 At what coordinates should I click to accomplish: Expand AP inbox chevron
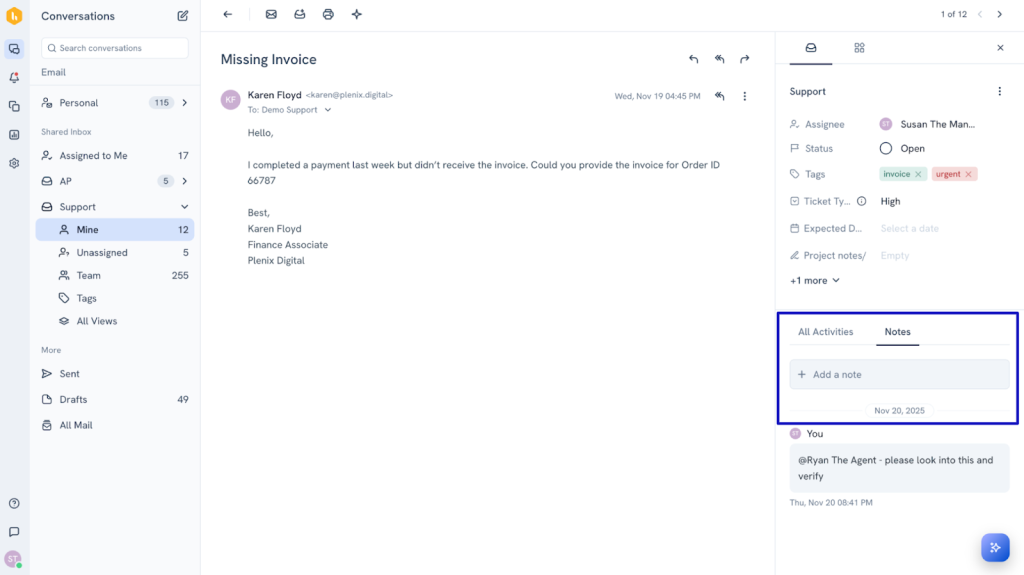(x=185, y=181)
